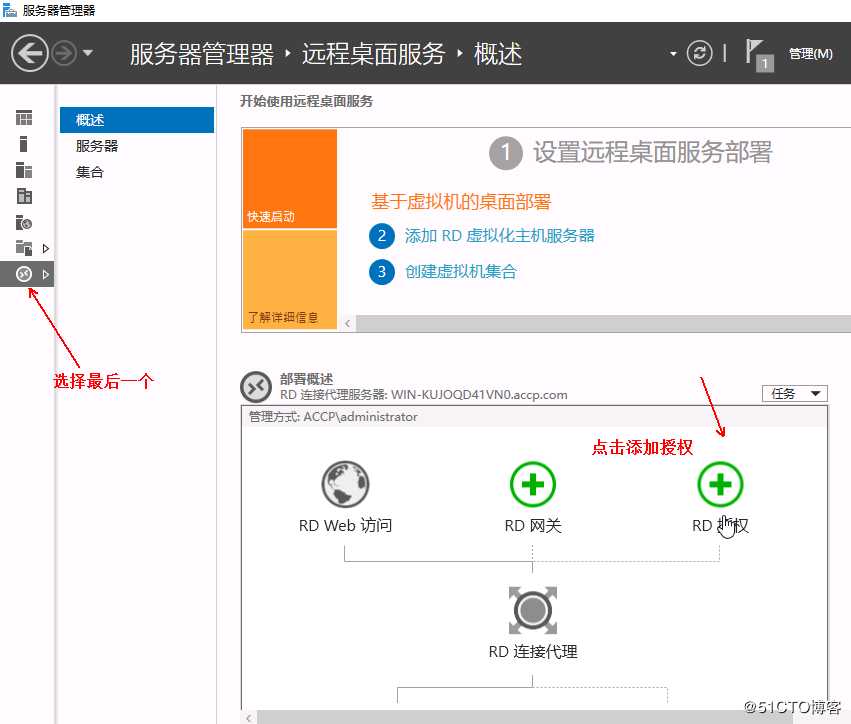Select the file and storage services icon

click(x=24, y=248)
